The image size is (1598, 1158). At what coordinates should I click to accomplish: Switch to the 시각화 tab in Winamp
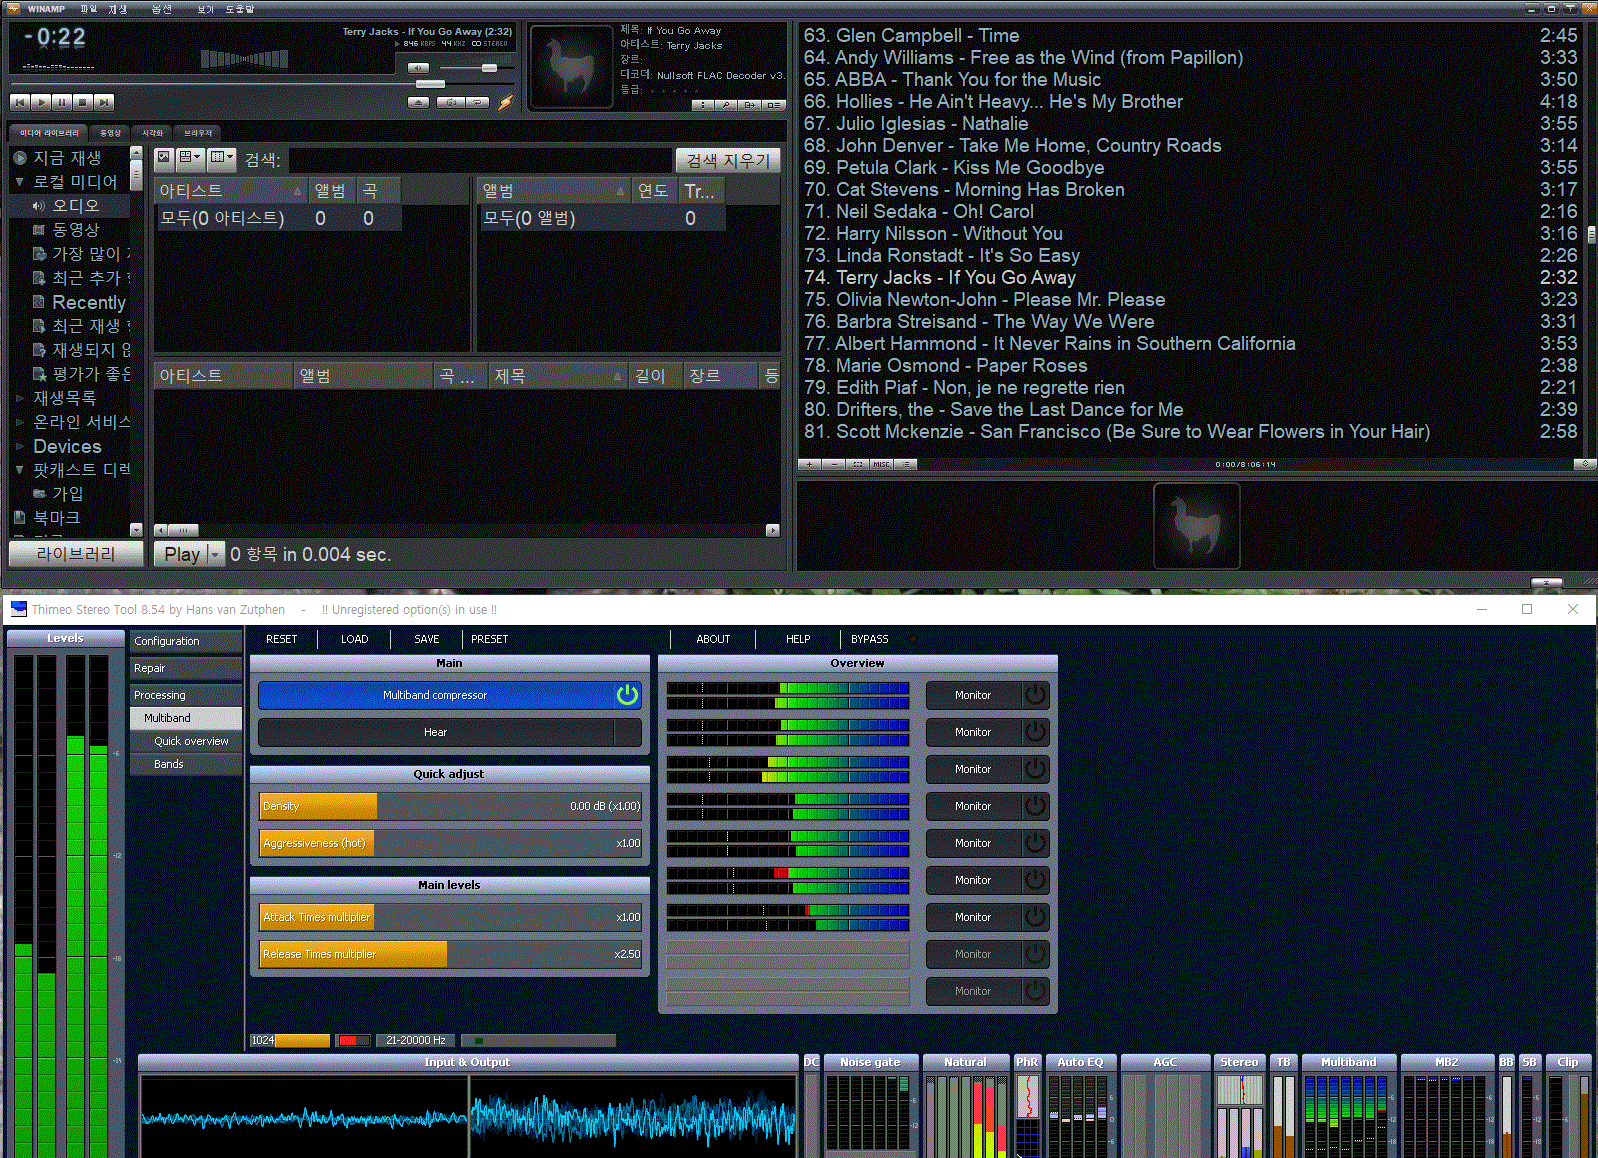pos(152,133)
